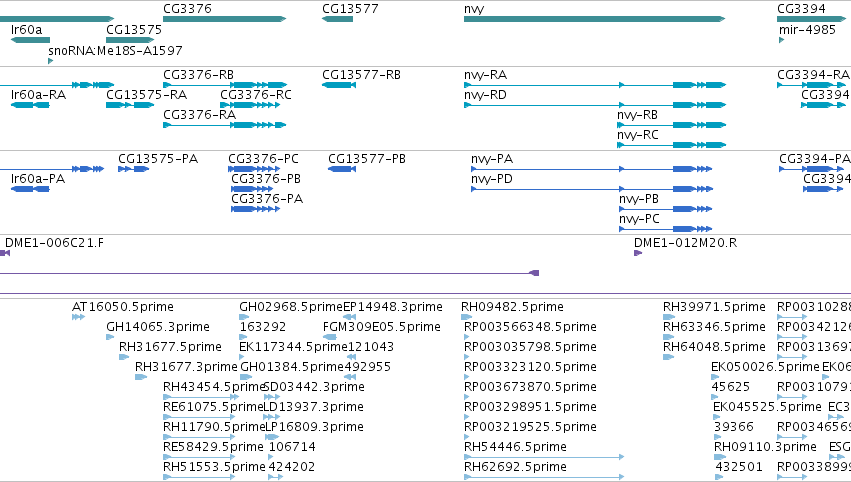Select the CG13575 gene feature
This screenshot has width=851, height=482.
130,40
